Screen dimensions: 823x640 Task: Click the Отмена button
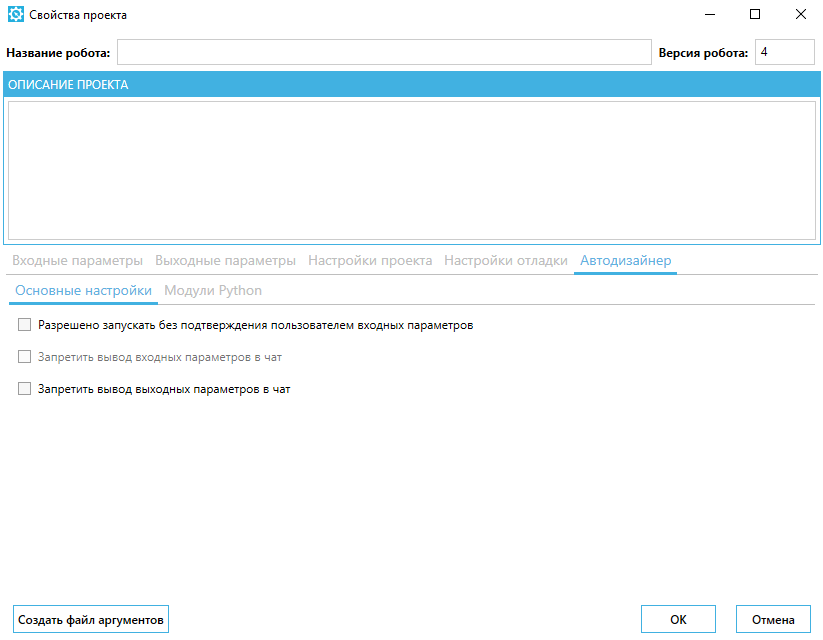[x=773, y=620]
